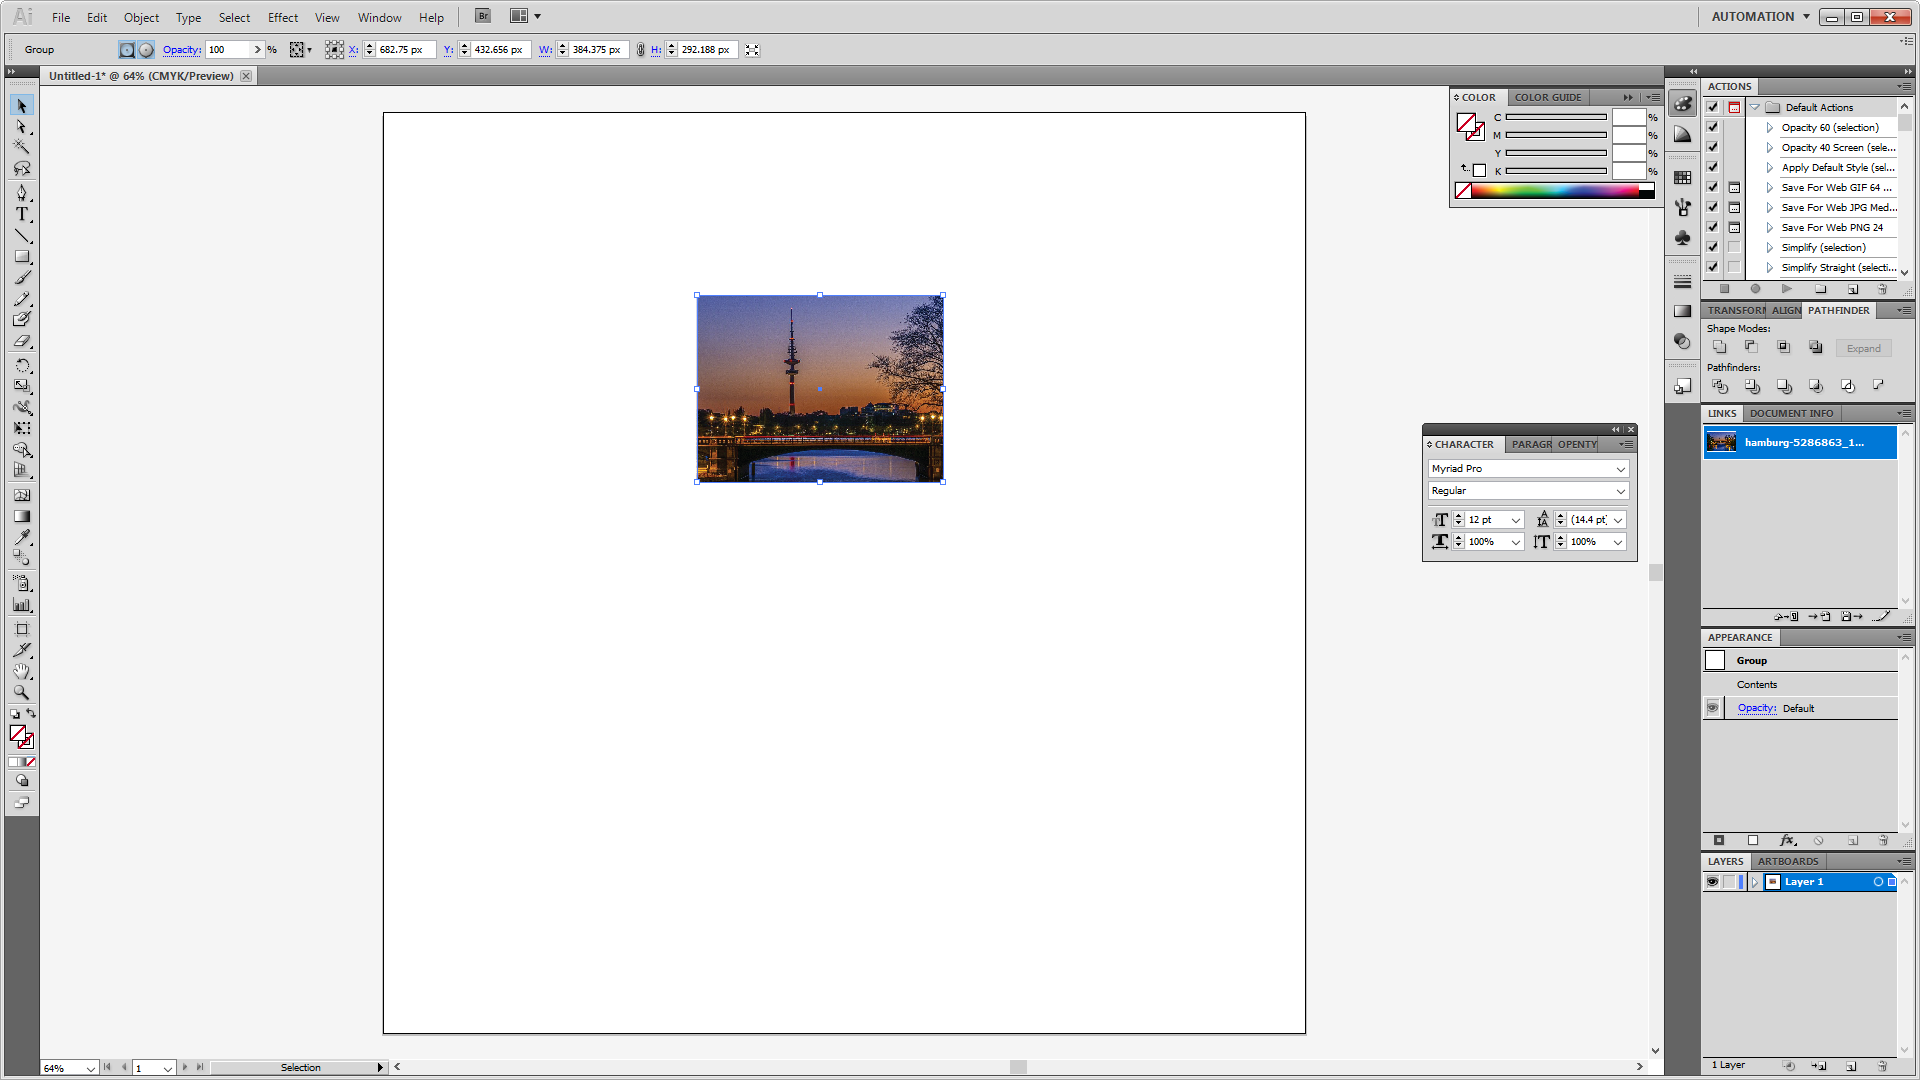Expand the Simplify (selection) action
Image resolution: width=1920 pixels, height=1080 pixels.
click(1770, 247)
